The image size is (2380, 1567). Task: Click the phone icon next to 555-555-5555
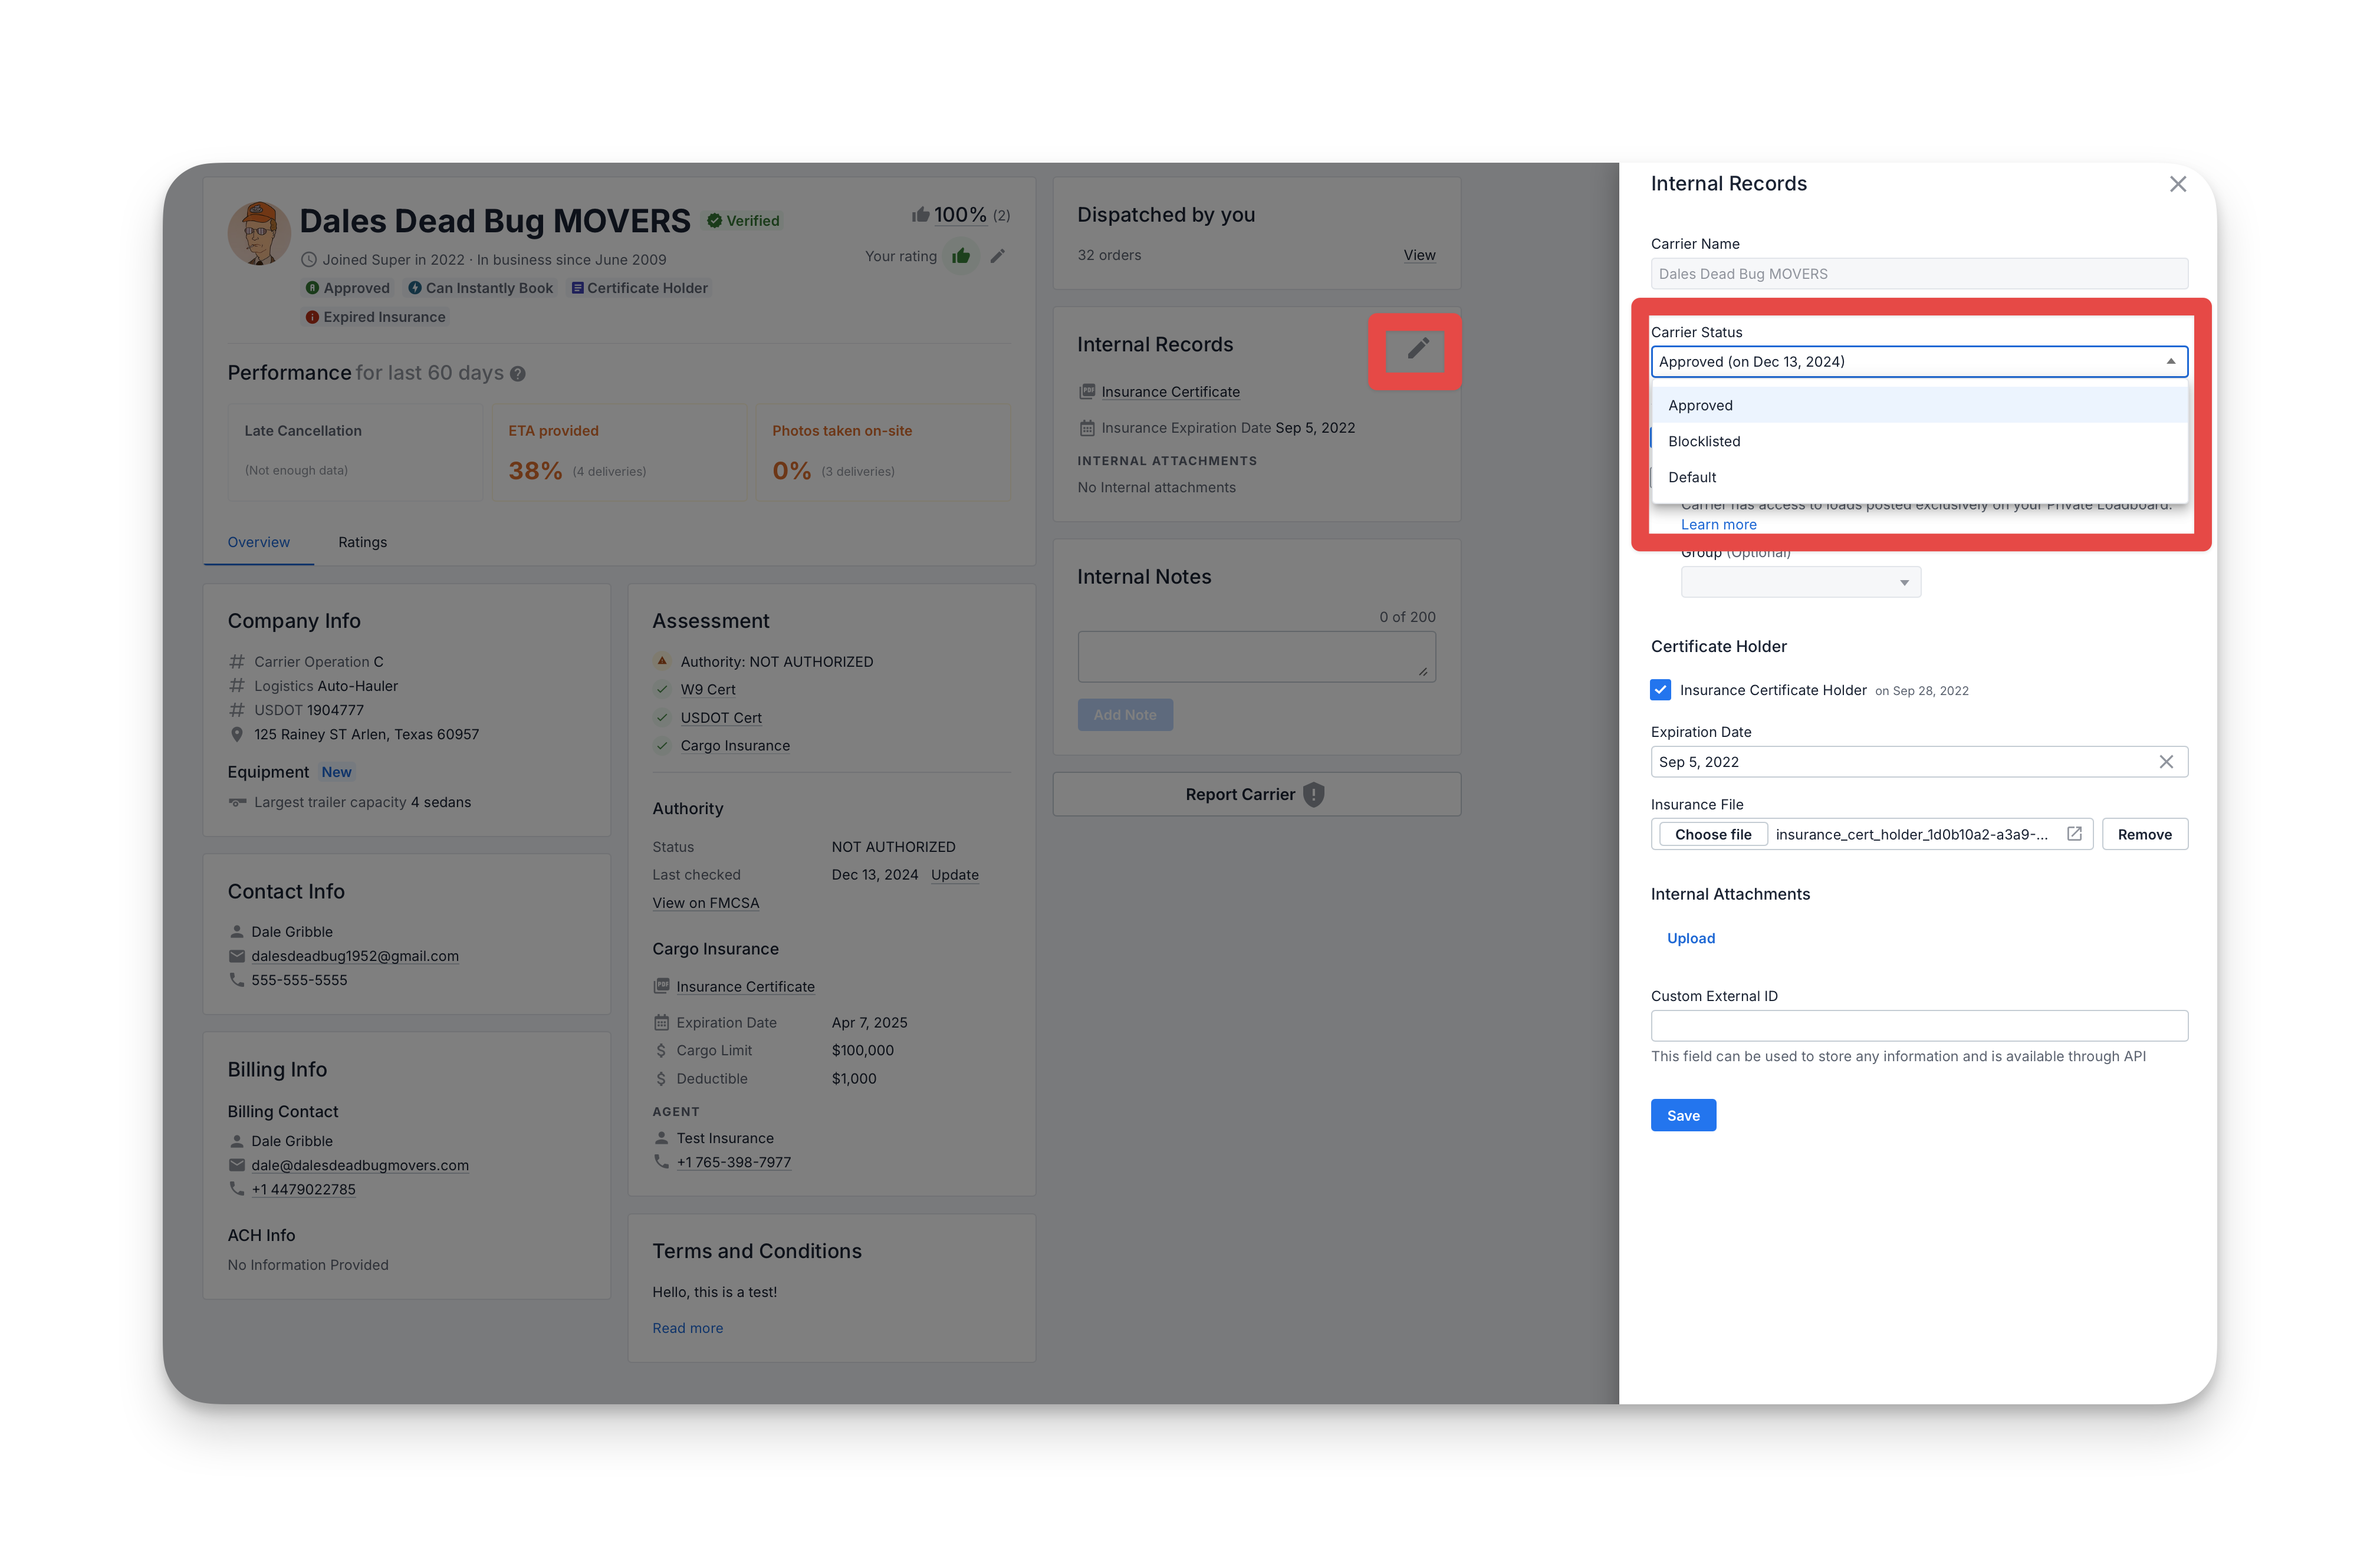pyautogui.click(x=237, y=980)
